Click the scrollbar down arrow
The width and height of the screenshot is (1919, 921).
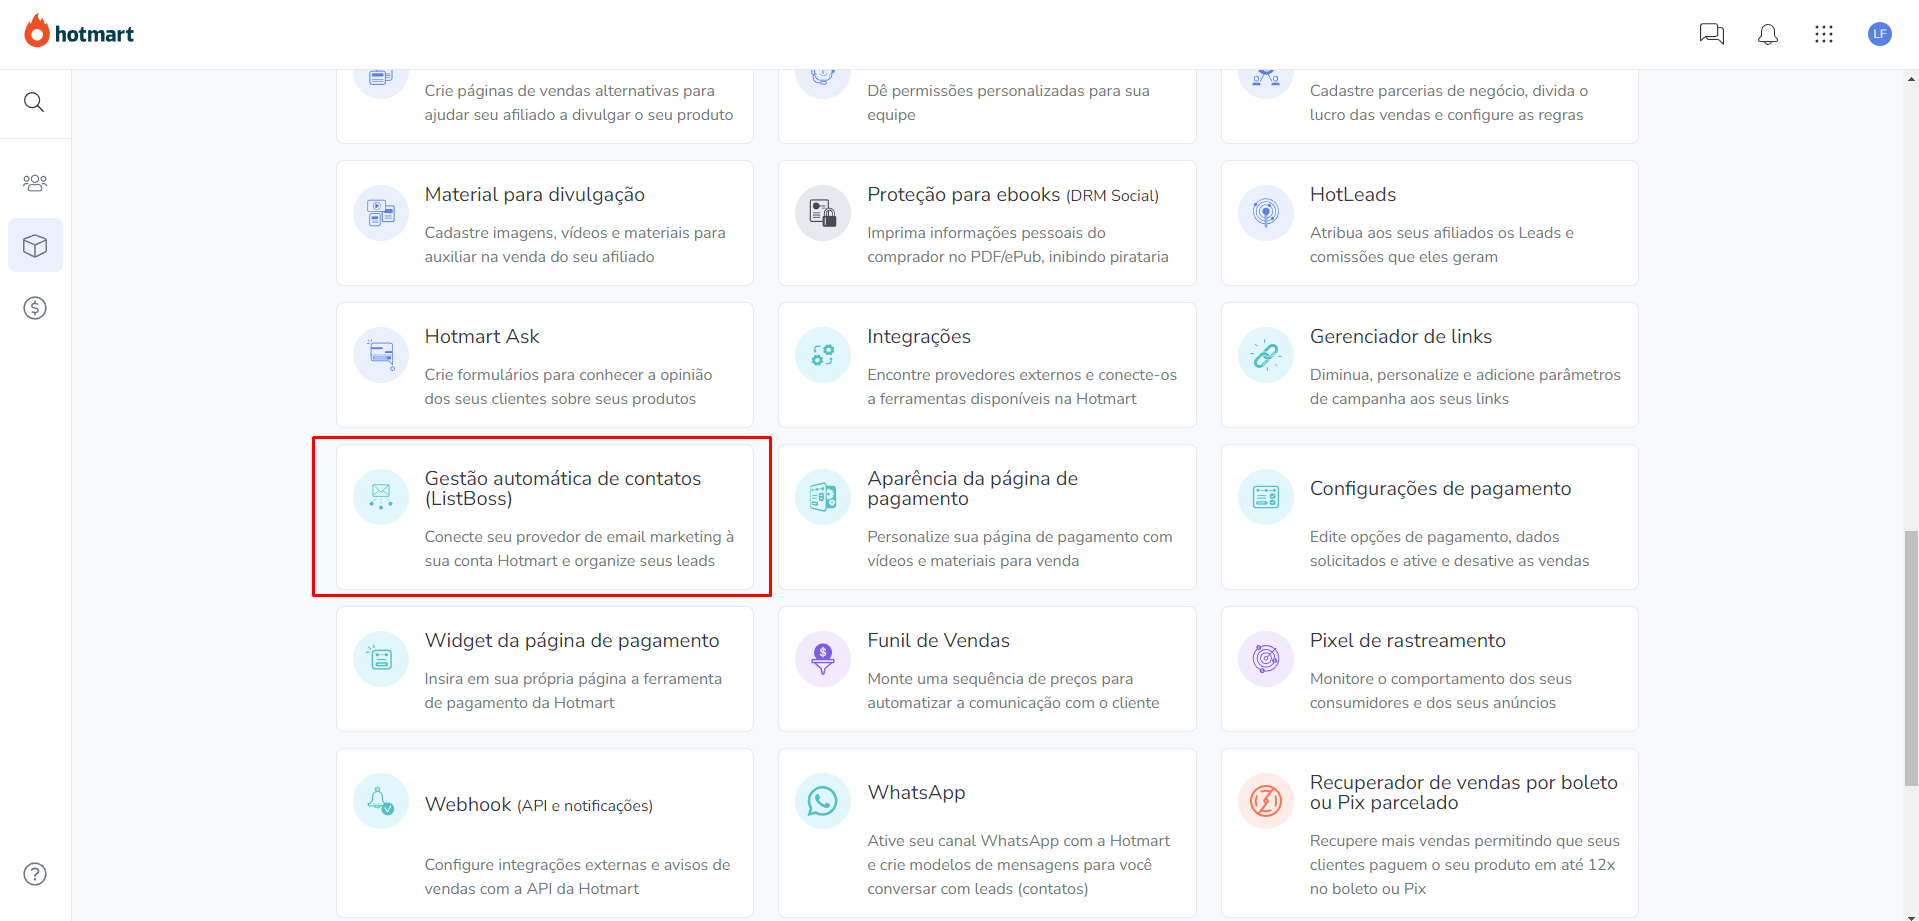pos(1911,915)
